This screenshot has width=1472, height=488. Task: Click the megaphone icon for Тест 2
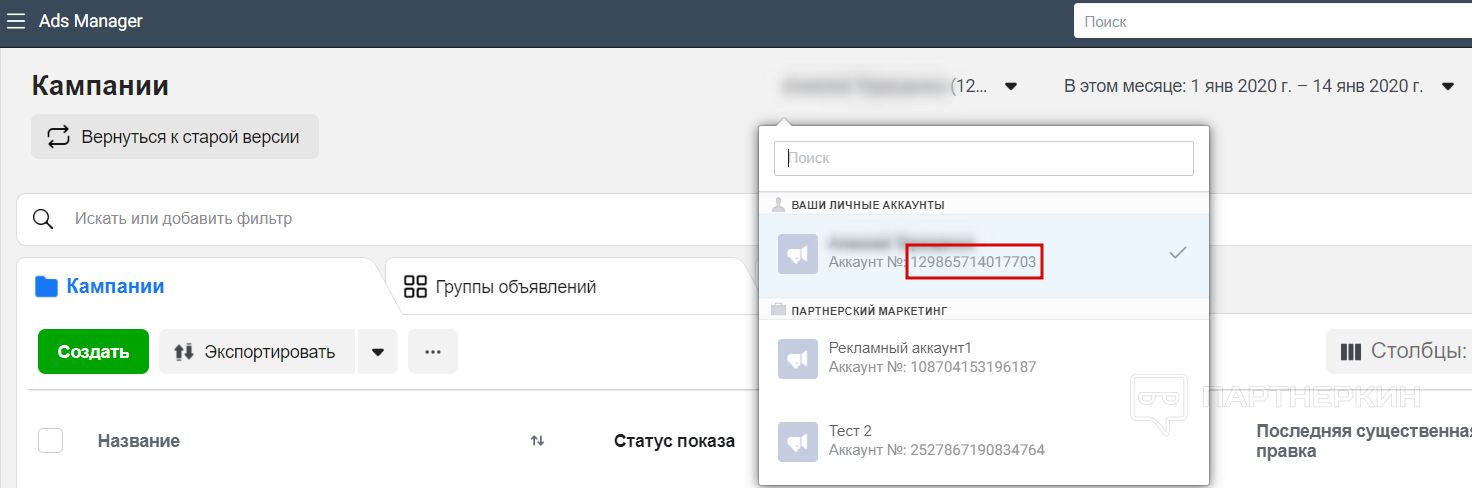[x=797, y=440]
